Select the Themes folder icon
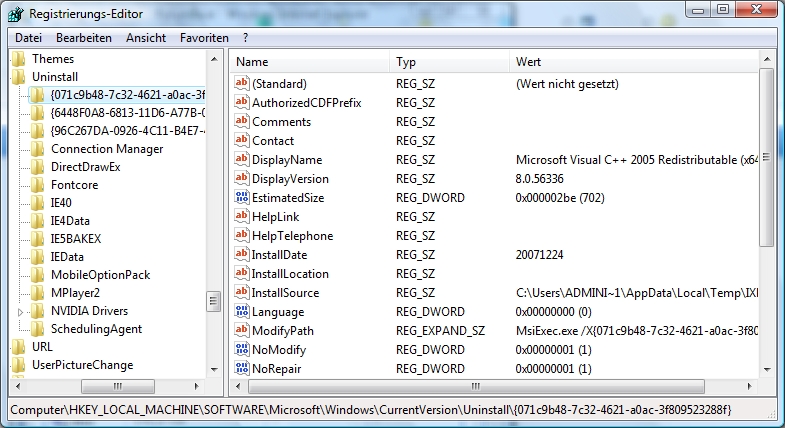 click(19, 59)
